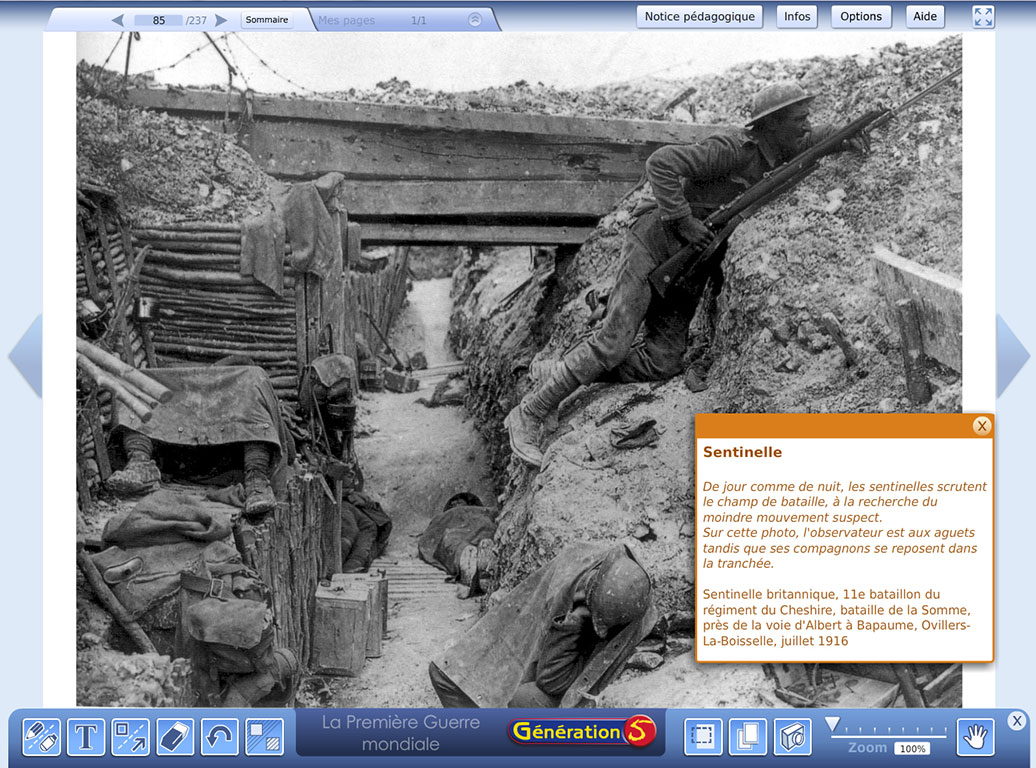1036x768 pixels.
Task: Choose the line and arrow shape tool
Action: (130, 737)
